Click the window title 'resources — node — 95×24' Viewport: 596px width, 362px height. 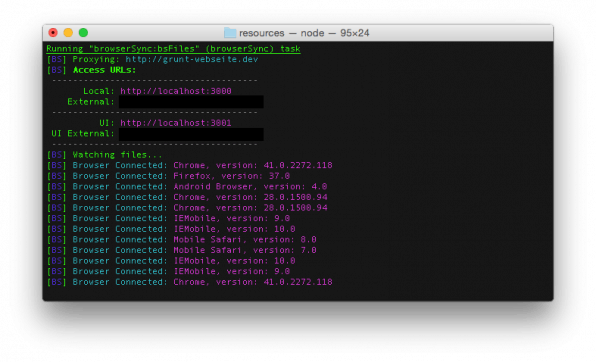304,33
